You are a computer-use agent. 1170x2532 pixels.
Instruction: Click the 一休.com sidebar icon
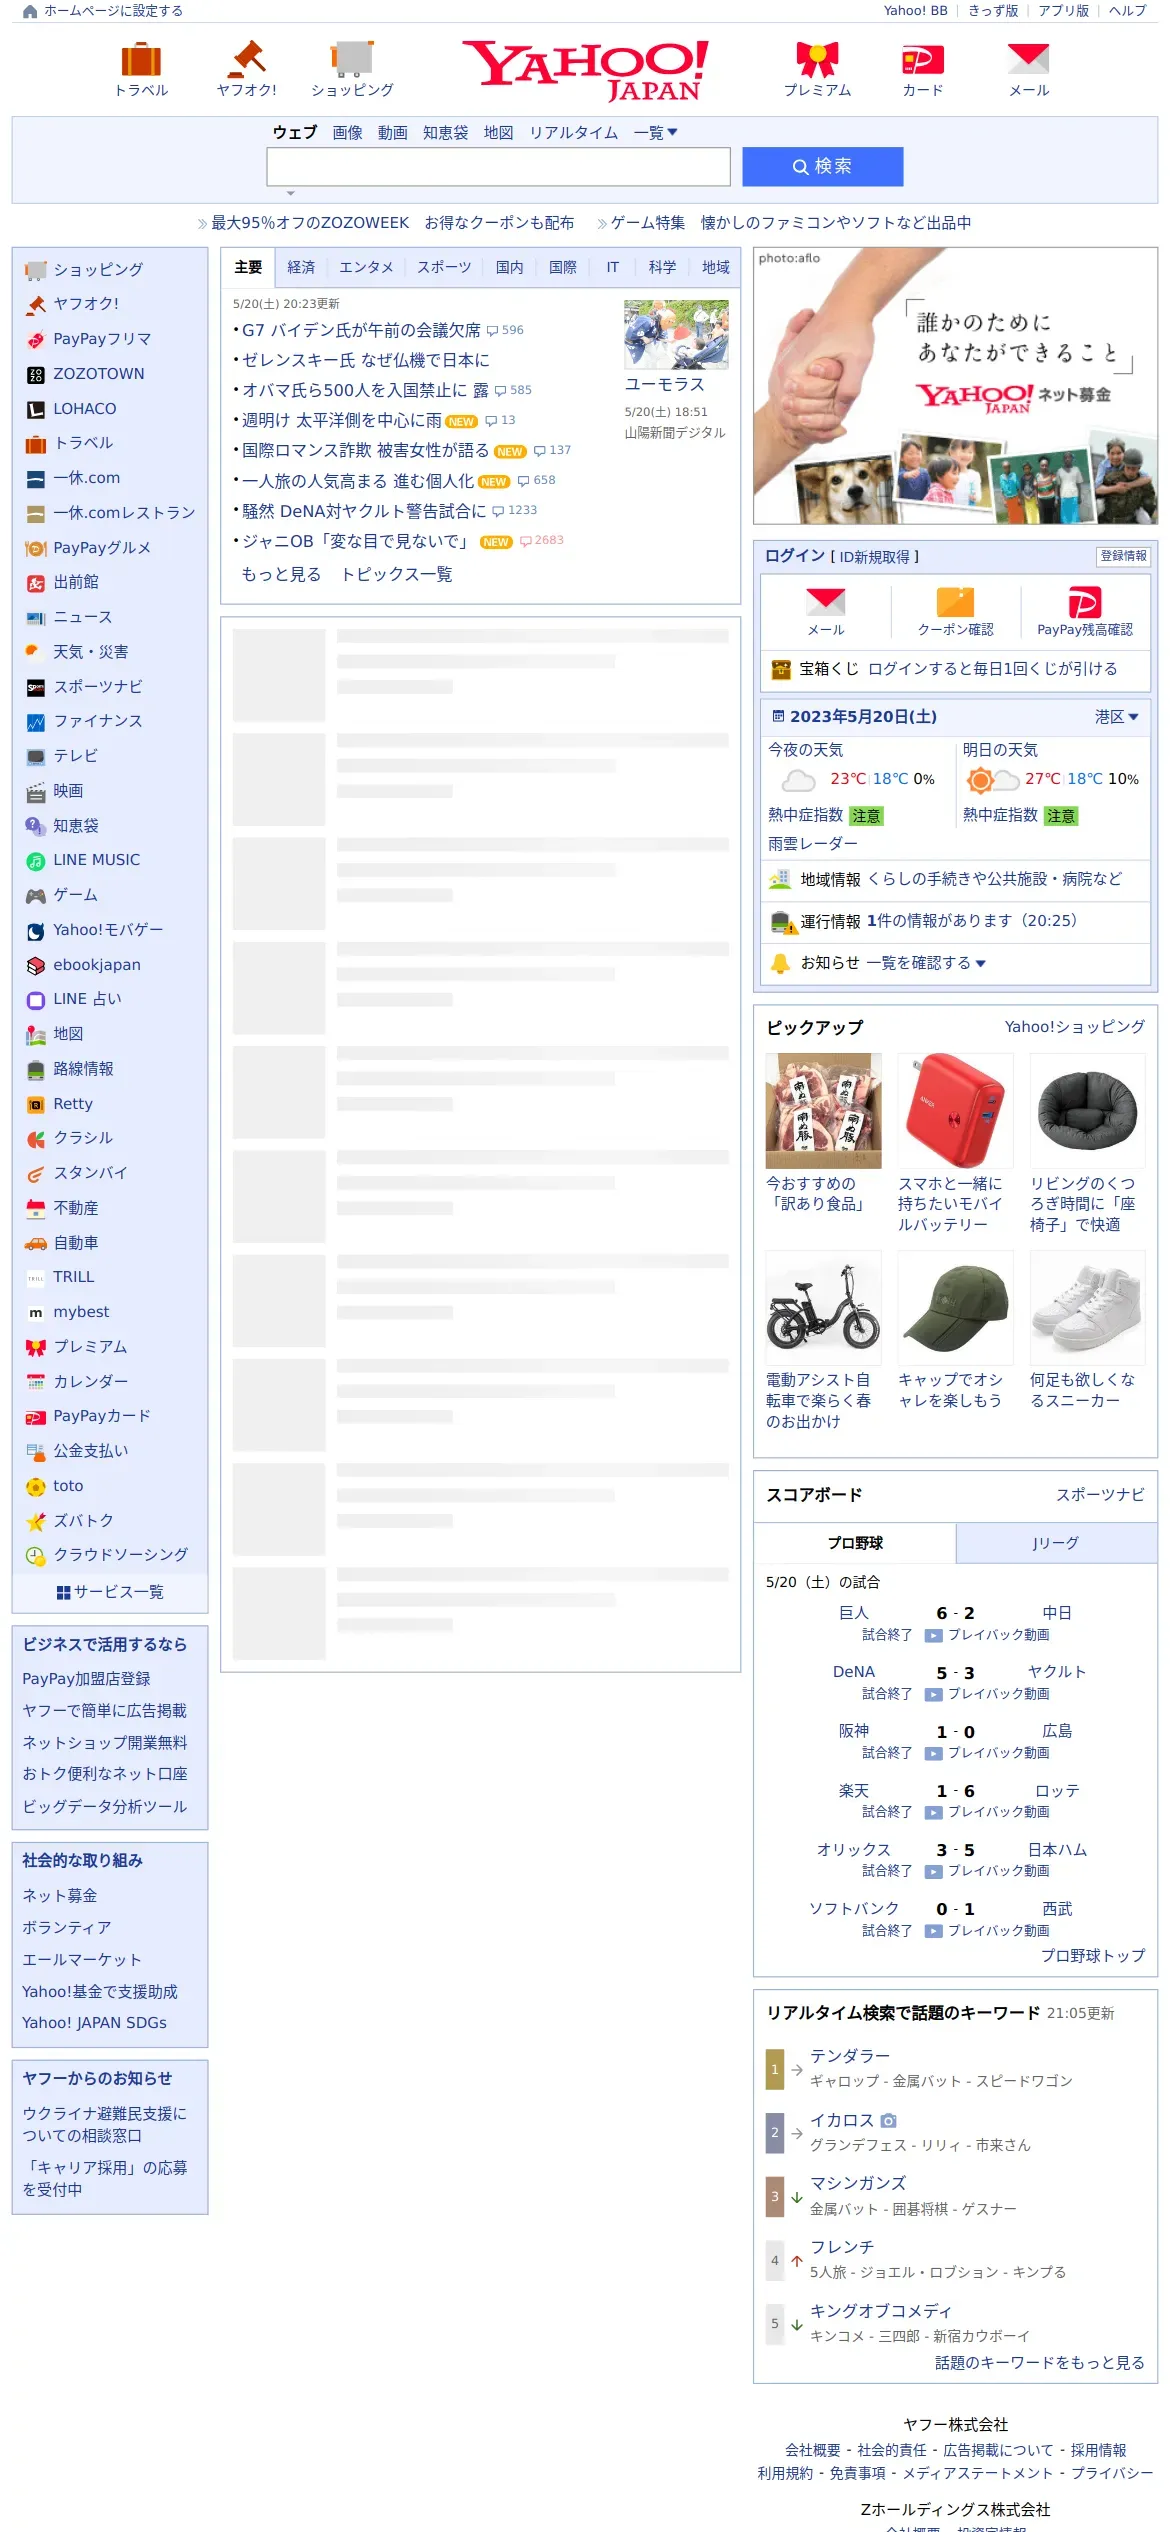tap(36, 479)
